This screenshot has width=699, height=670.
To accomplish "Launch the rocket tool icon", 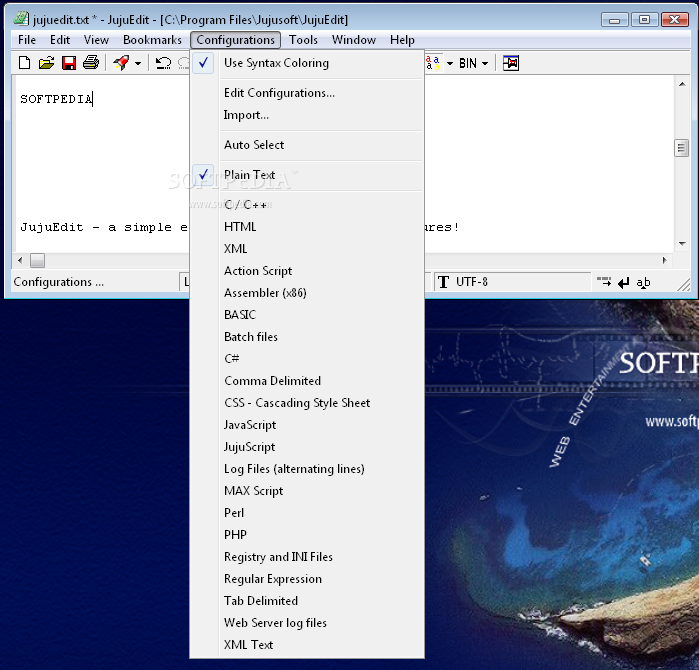I will point(121,63).
